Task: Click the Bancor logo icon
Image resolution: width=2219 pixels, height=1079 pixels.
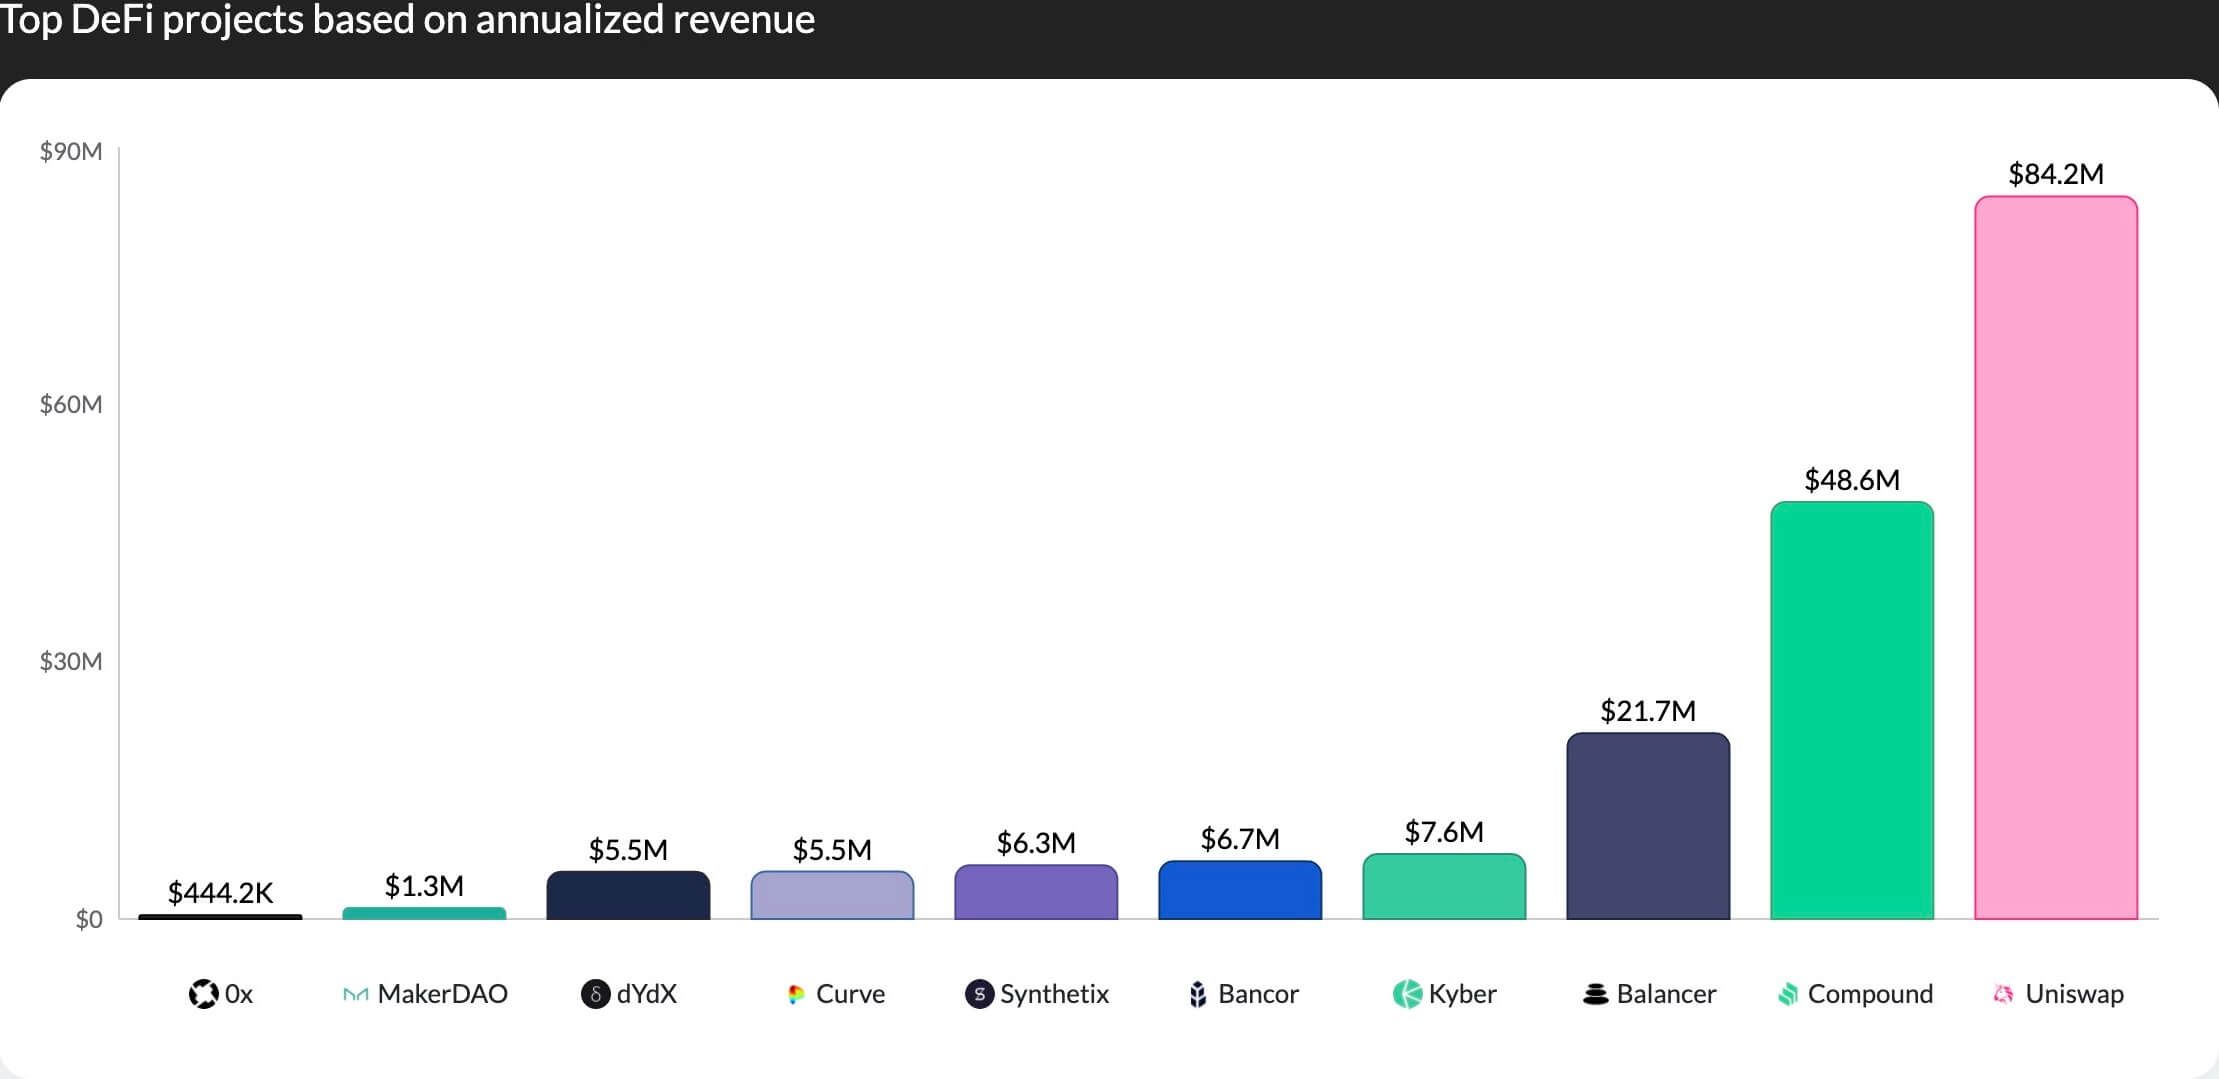Action: pos(1197,994)
